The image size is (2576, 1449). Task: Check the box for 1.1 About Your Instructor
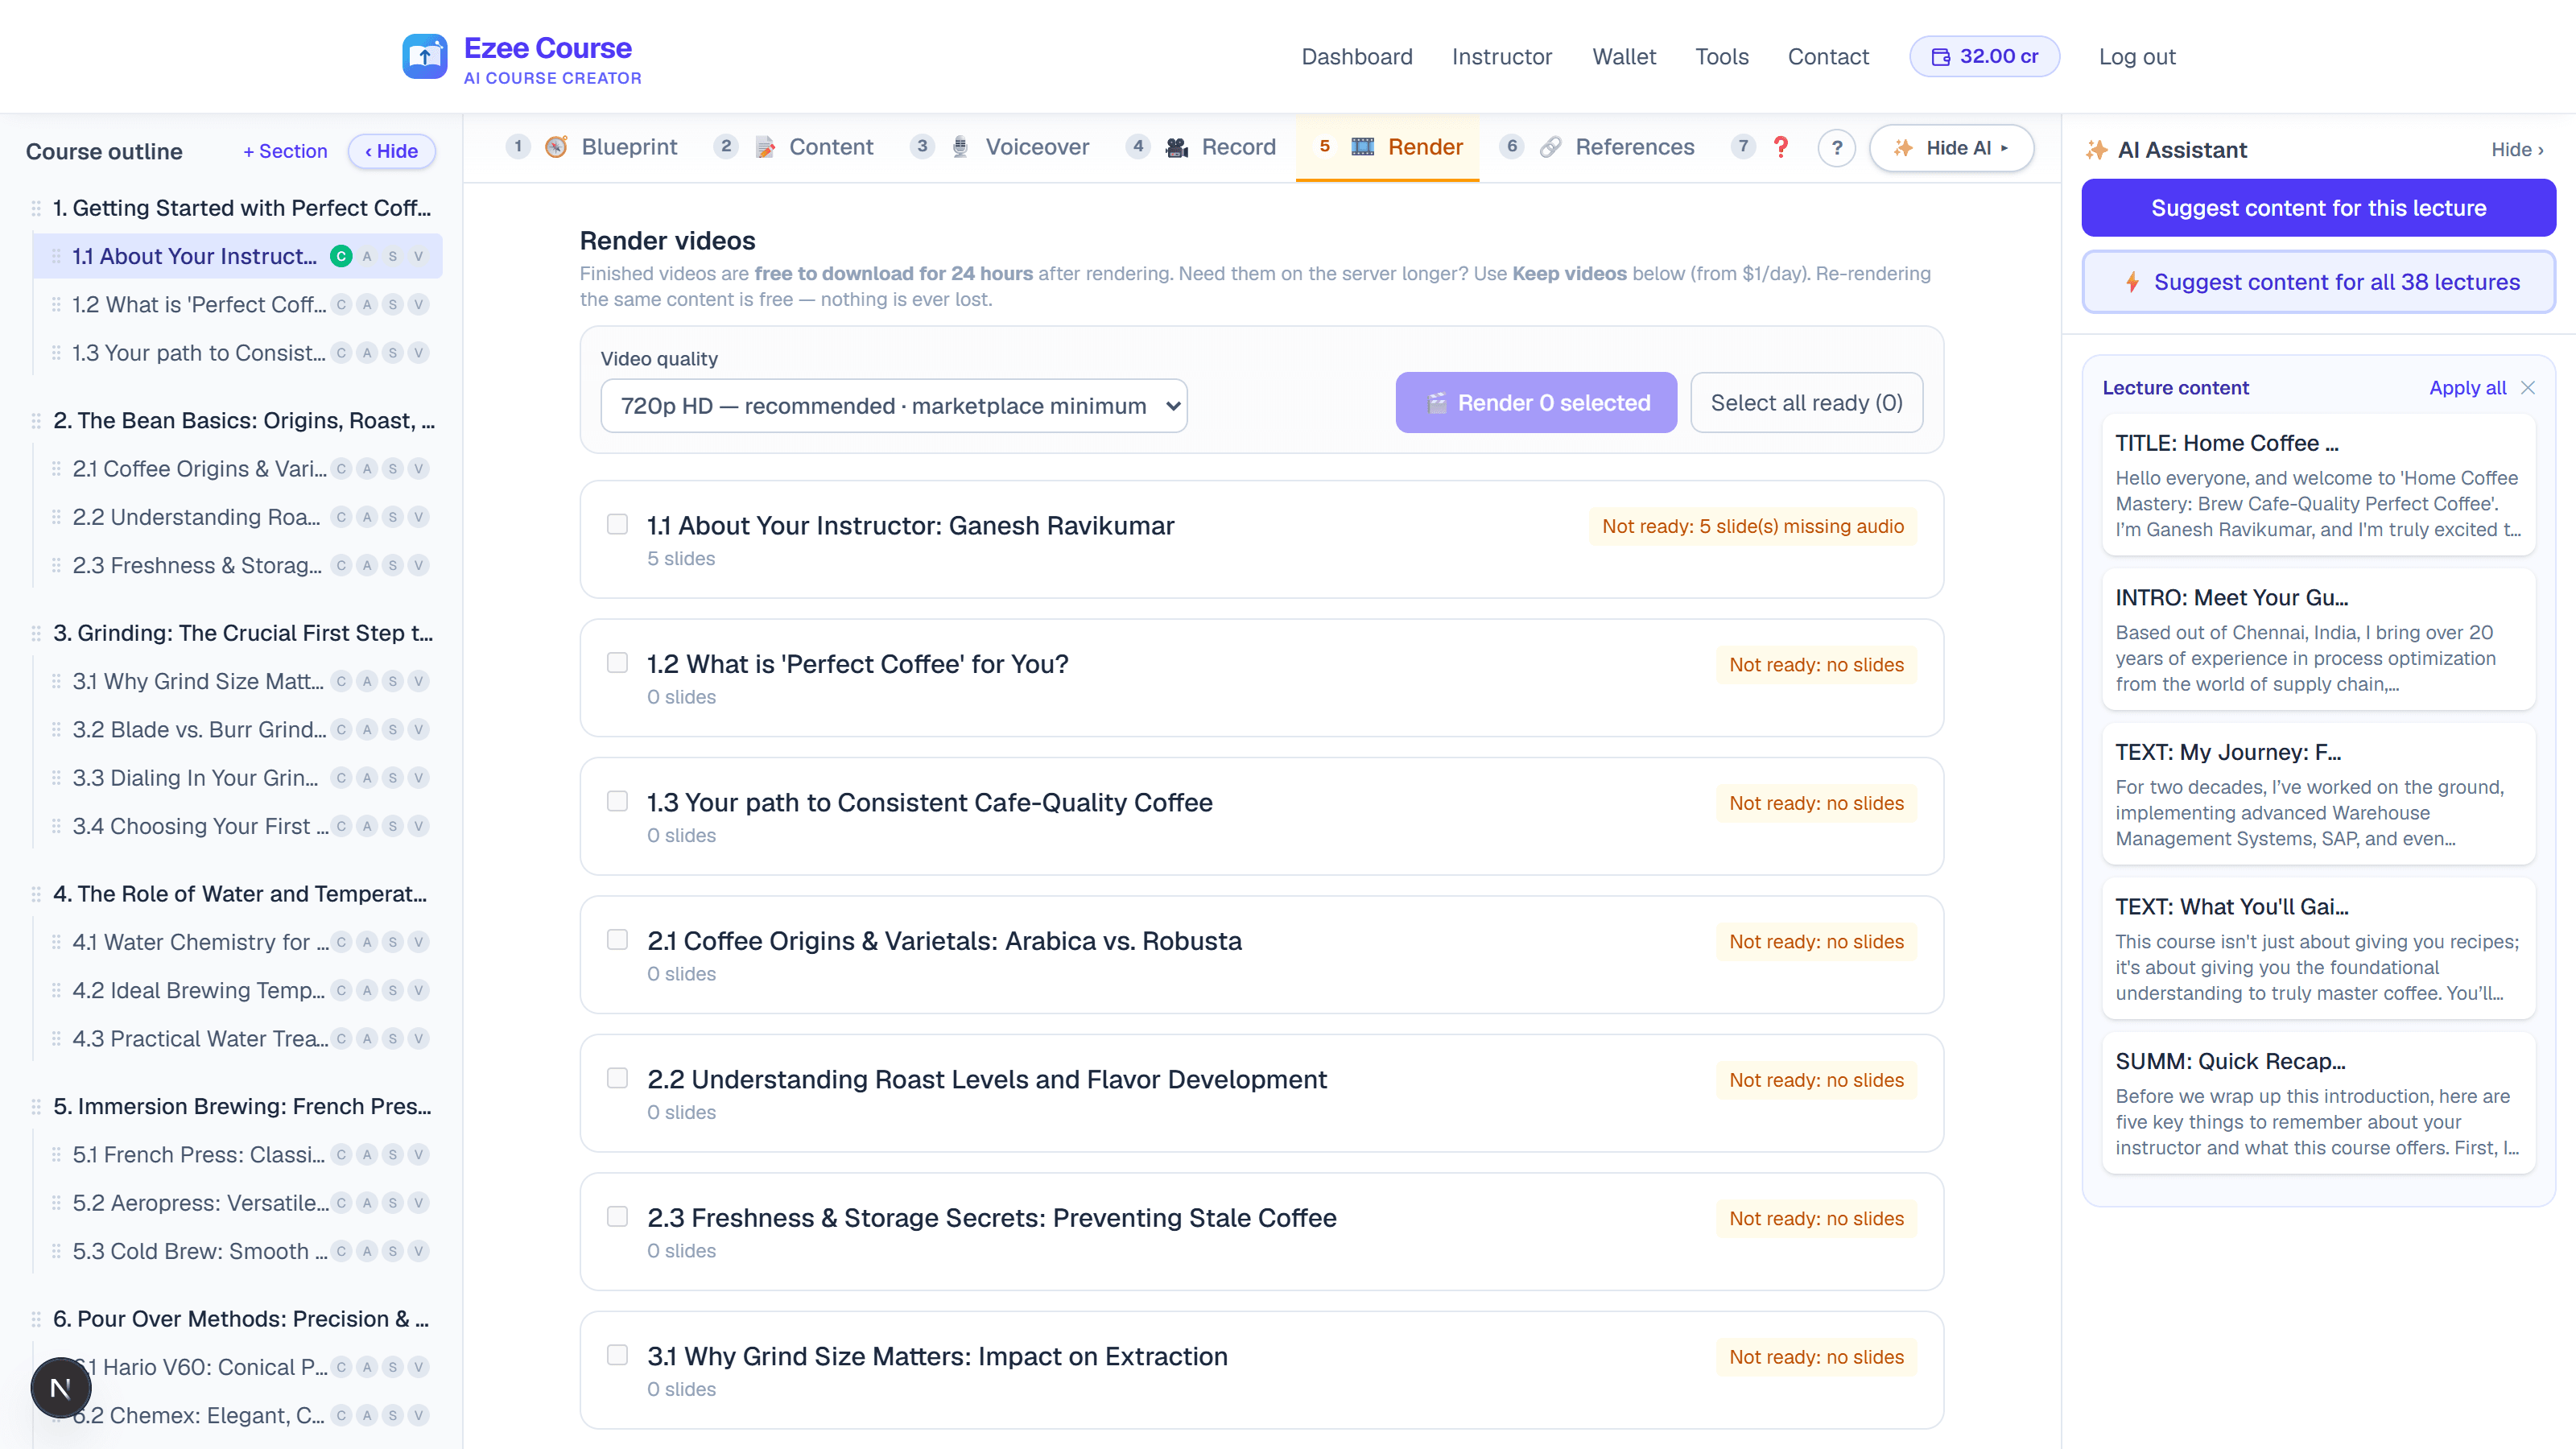618,524
